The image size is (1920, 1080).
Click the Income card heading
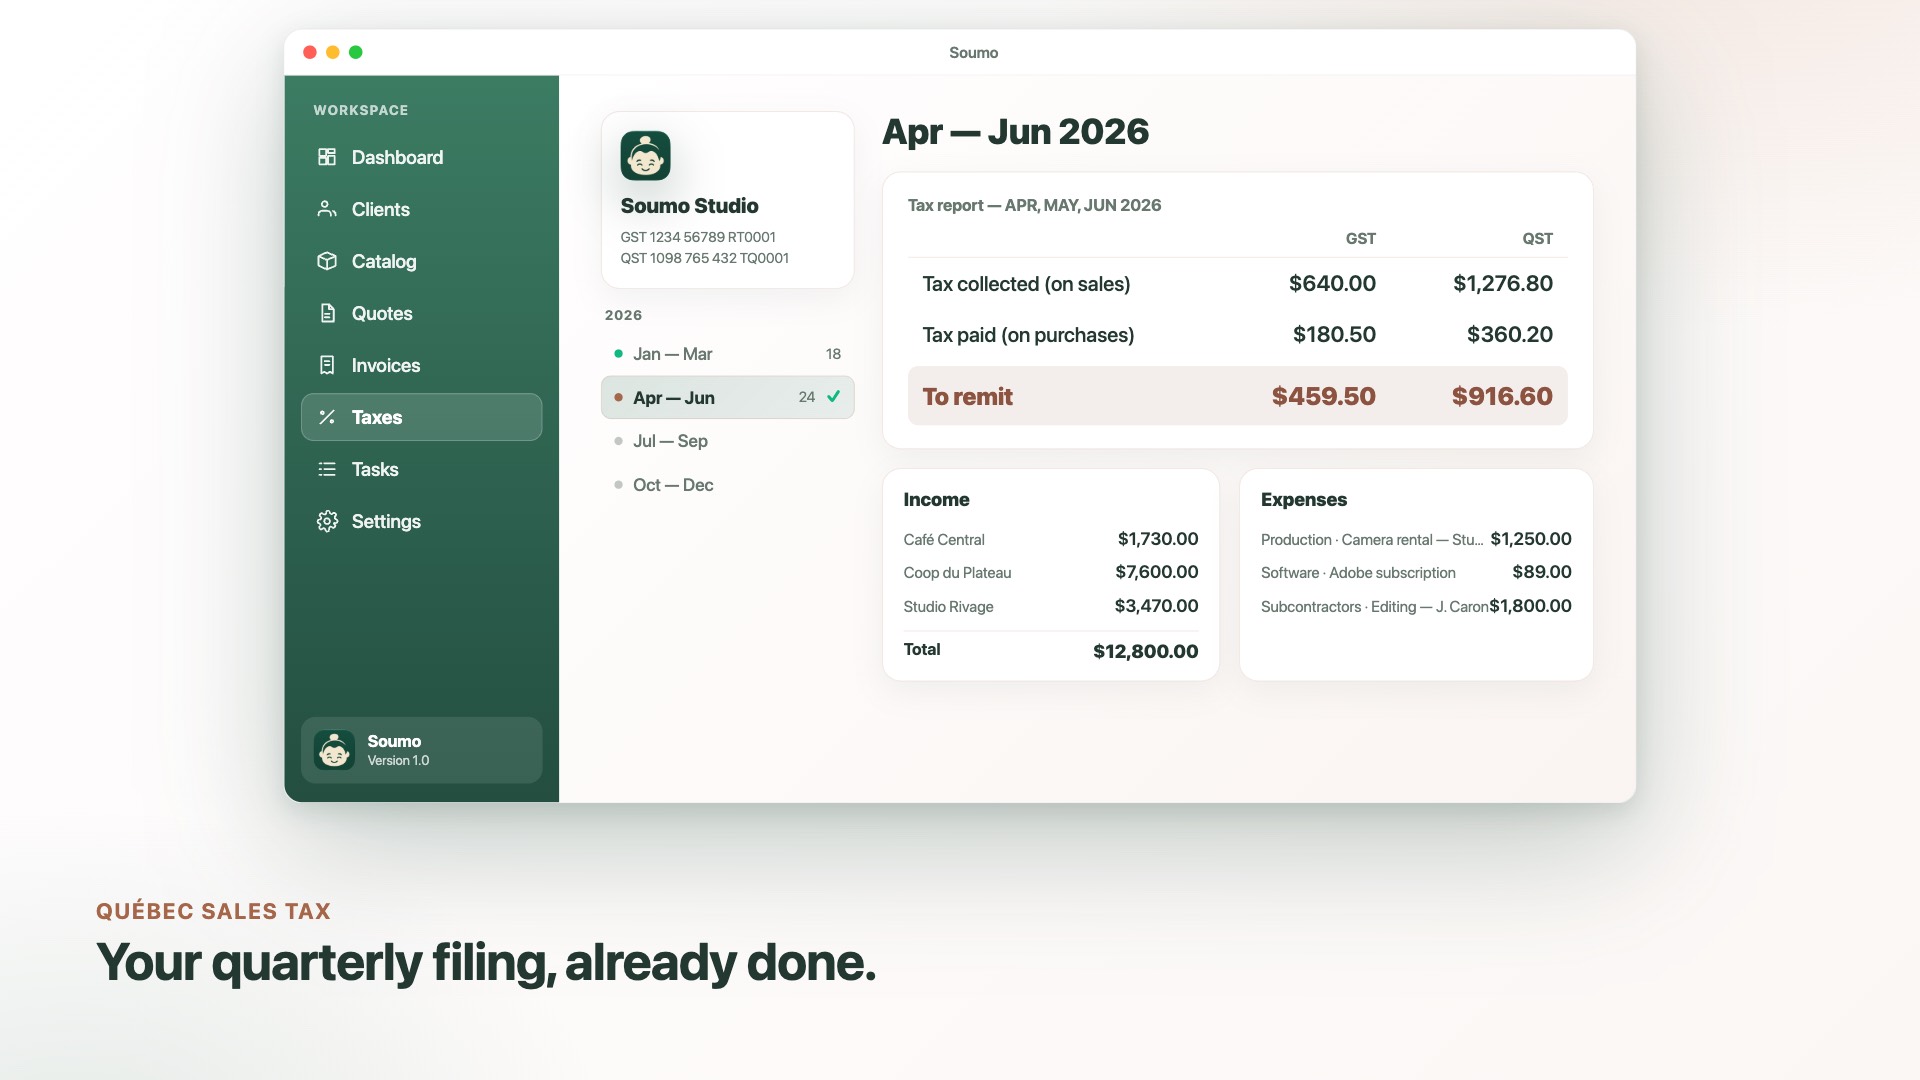(936, 500)
